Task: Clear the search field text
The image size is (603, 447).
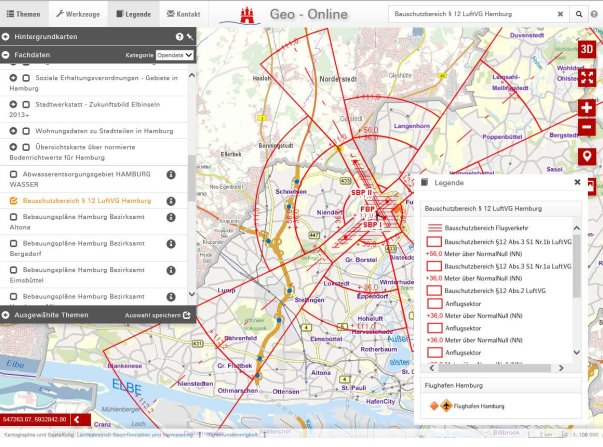Action: coord(576,16)
